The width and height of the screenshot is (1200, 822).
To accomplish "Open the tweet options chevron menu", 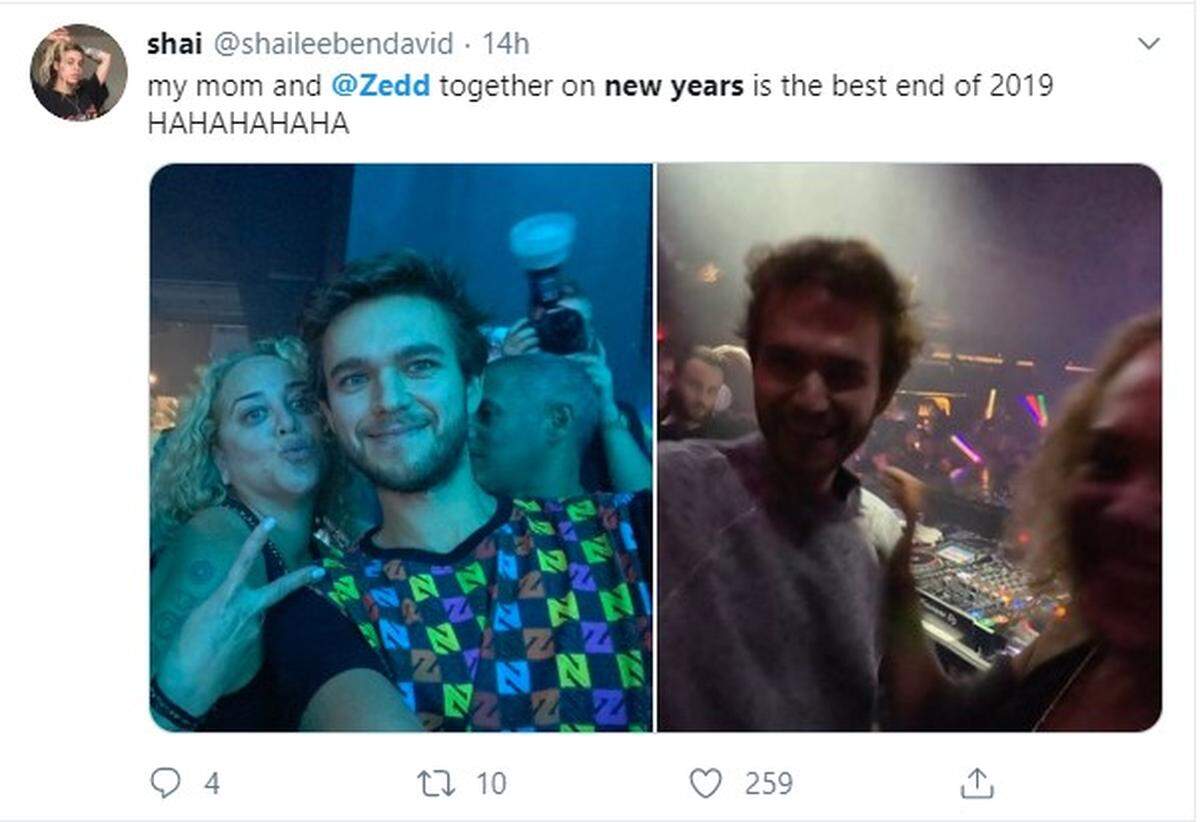I will (1149, 43).
